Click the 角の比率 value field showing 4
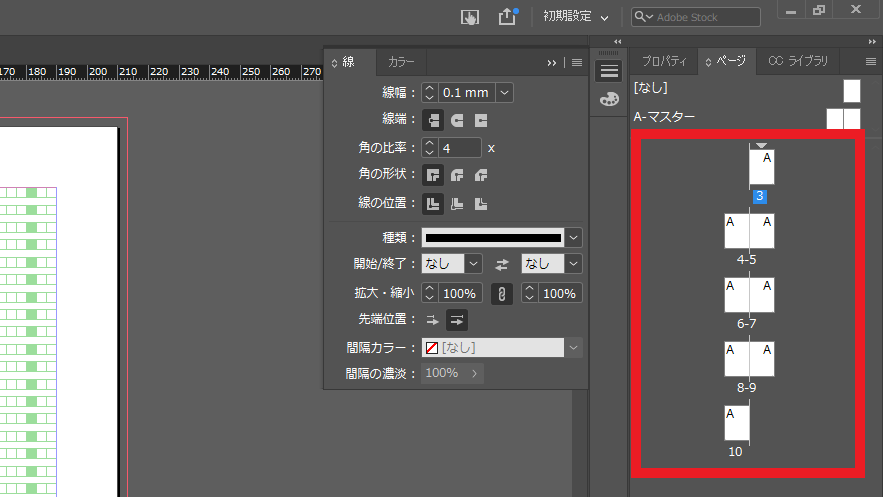 tap(460, 148)
